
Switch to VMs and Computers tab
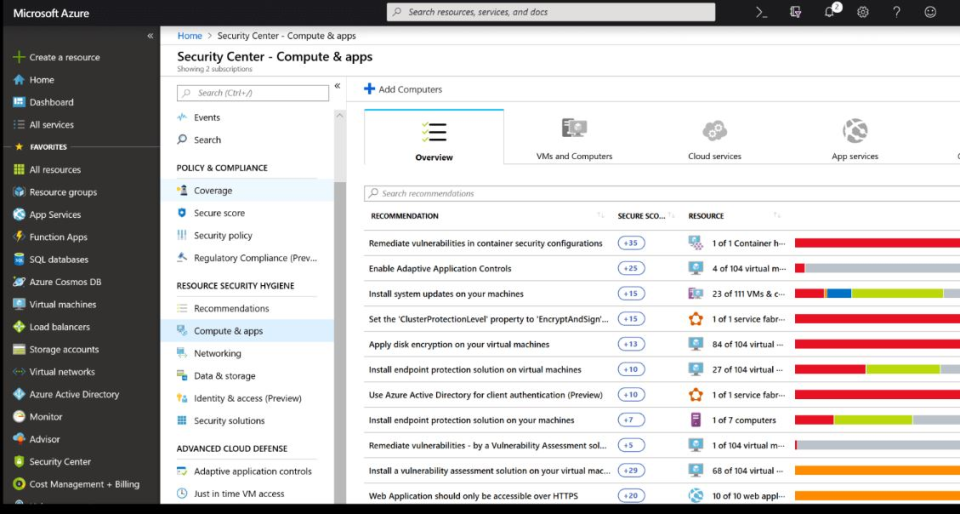[x=574, y=137]
